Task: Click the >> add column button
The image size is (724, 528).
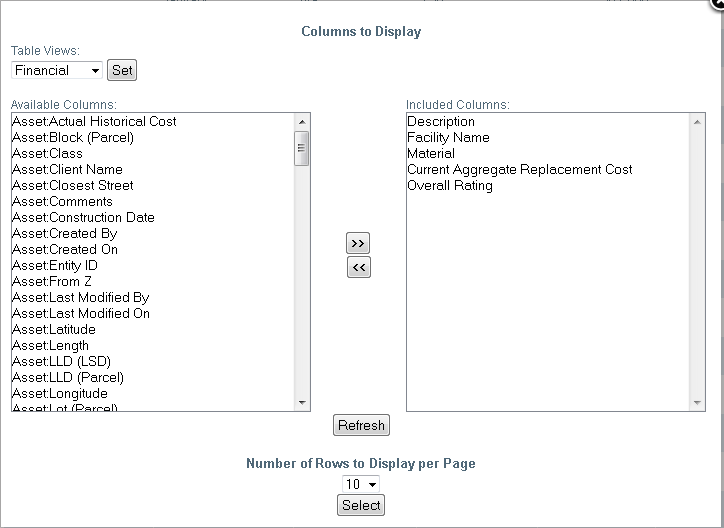Action: click(358, 243)
